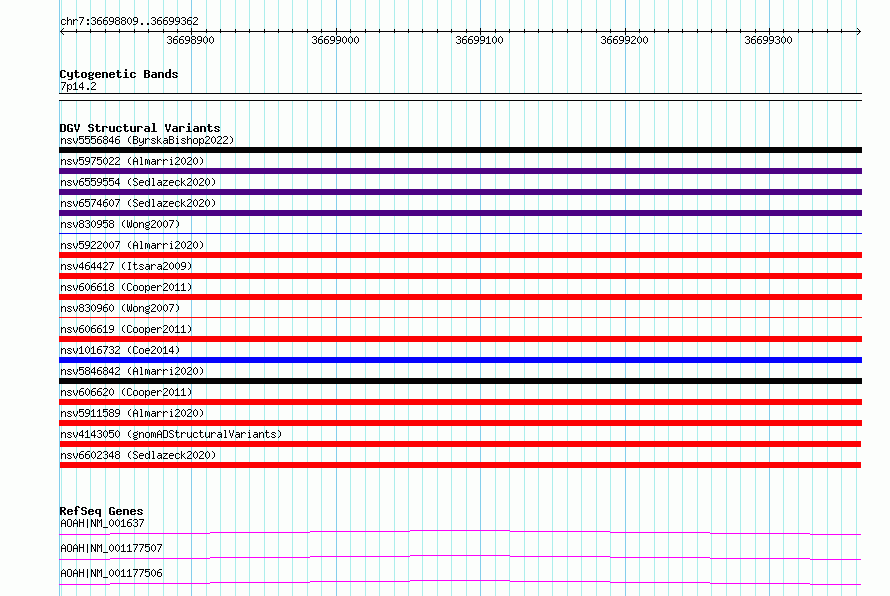
Task: Click the 36699200 ruler position label
Action: (624, 40)
